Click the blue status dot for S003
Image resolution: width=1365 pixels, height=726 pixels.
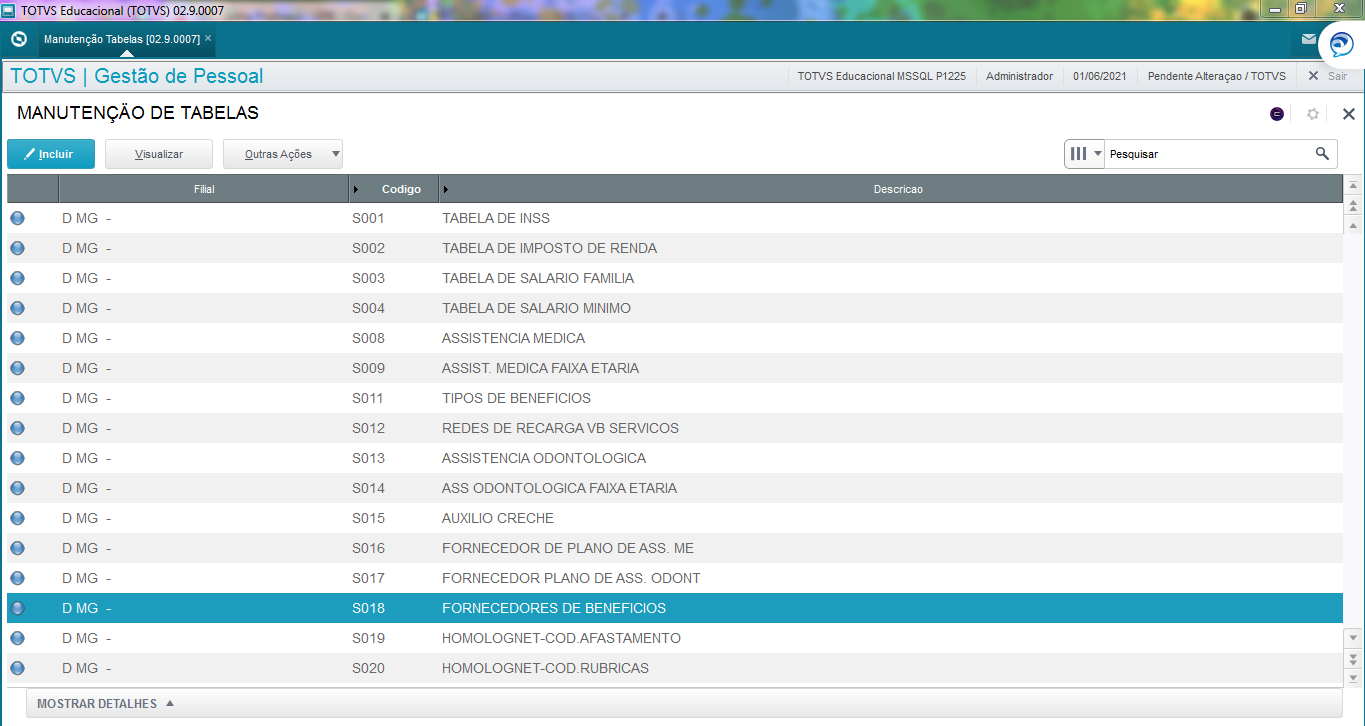[x=17, y=278]
